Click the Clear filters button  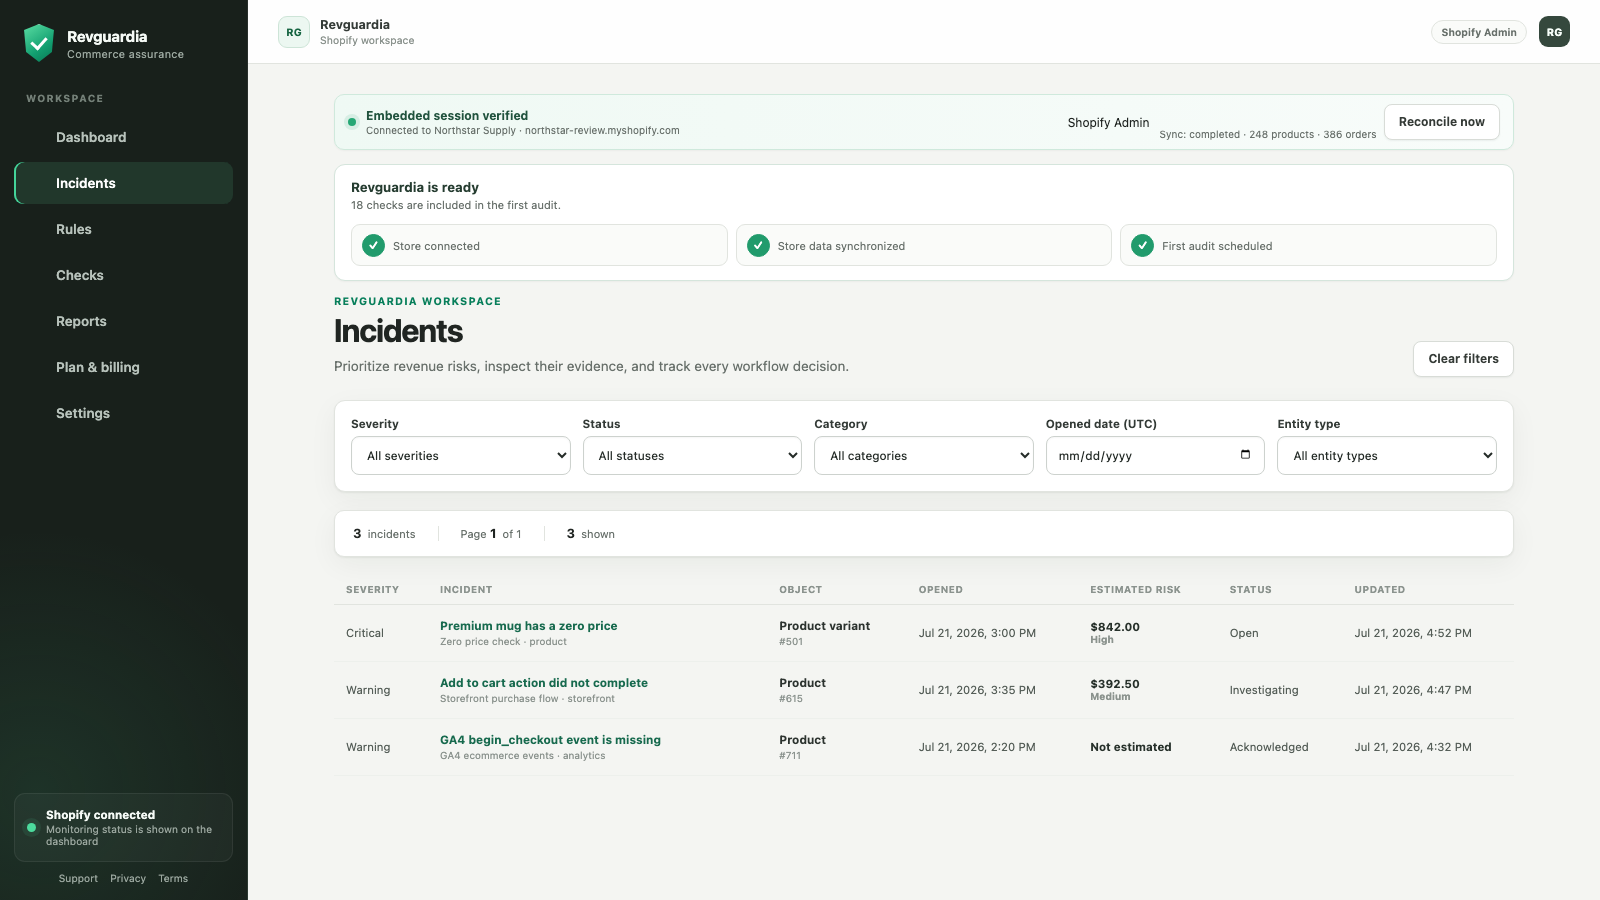(x=1463, y=359)
